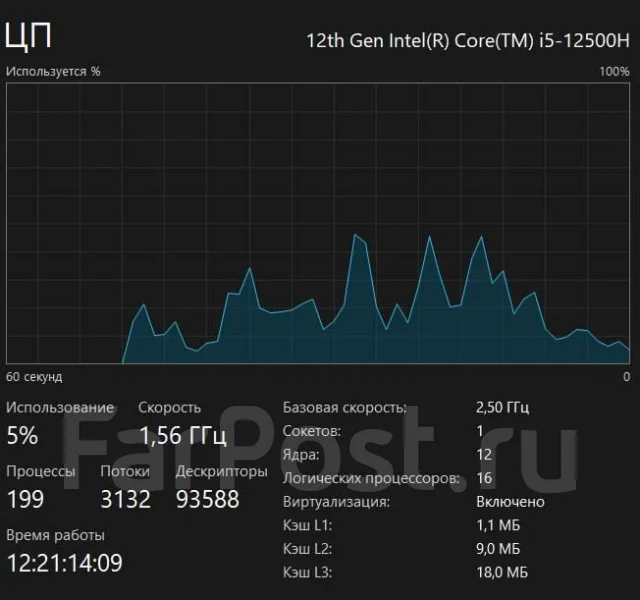Click the 60 секунд axis label

click(x=34, y=377)
